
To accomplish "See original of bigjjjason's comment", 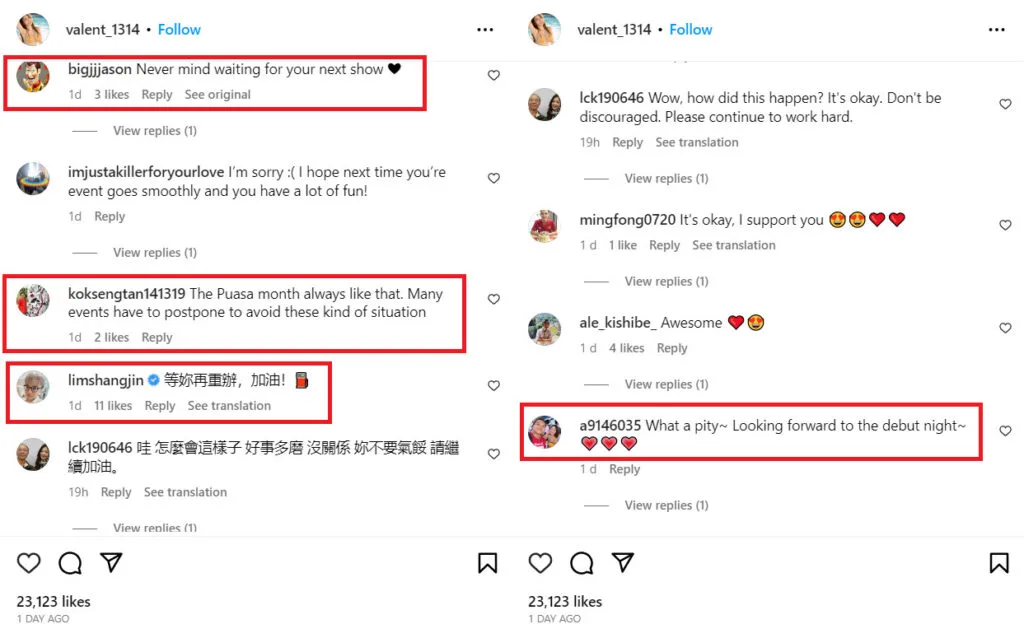I will click(217, 95).
